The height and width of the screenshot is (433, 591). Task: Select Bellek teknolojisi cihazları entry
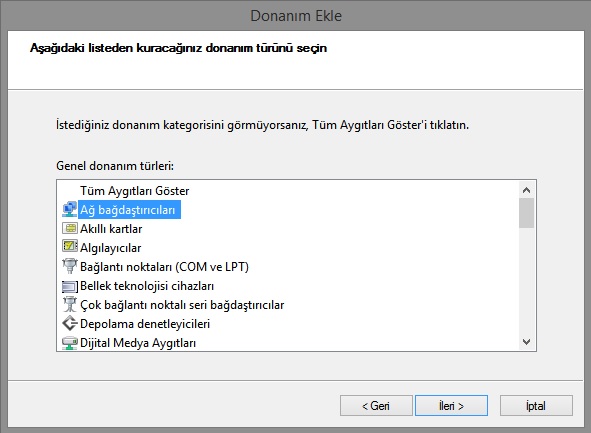pyautogui.click(x=147, y=286)
